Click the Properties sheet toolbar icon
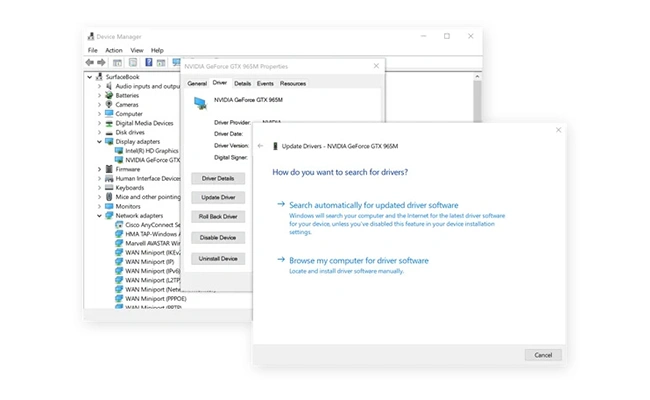Viewport: 650px width, 400px height. 133,63
